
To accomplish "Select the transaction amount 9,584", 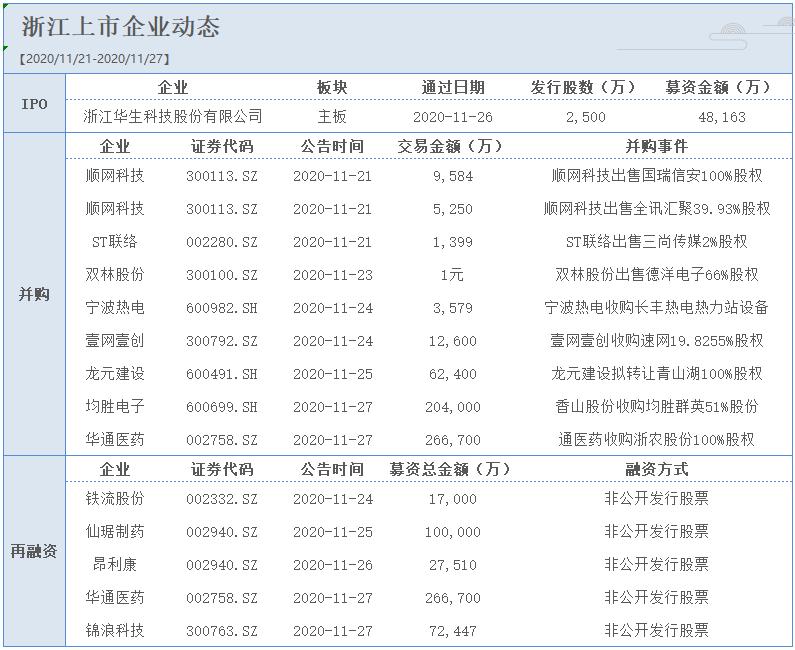I will pyautogui.click(x=453, y=176).
